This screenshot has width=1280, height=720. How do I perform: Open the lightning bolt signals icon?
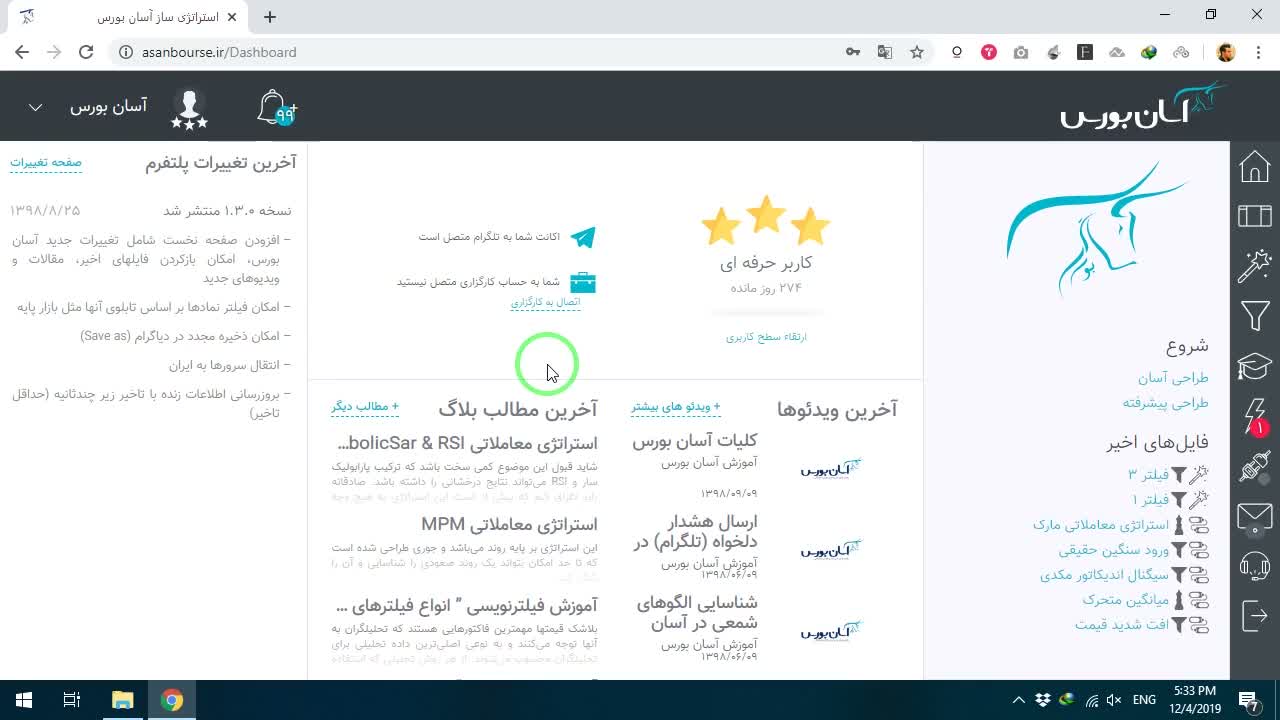1254,416
